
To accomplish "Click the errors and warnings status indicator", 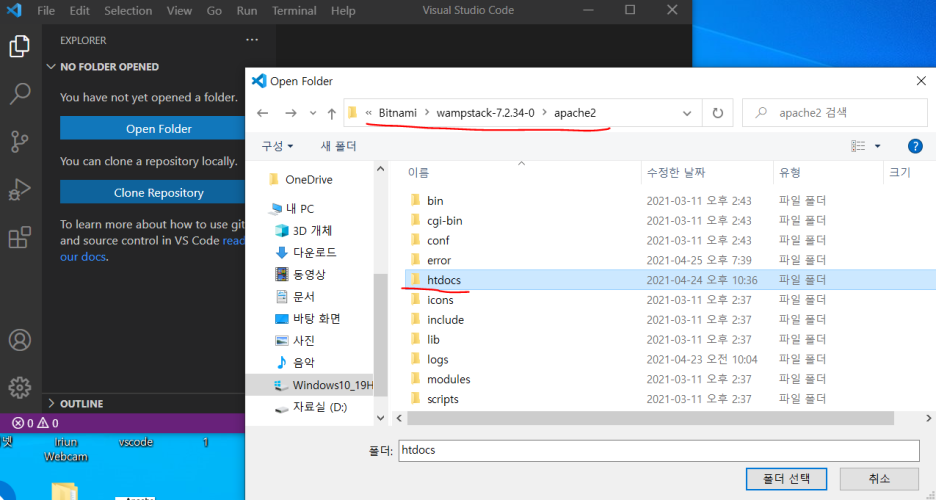I will point(35,423).
